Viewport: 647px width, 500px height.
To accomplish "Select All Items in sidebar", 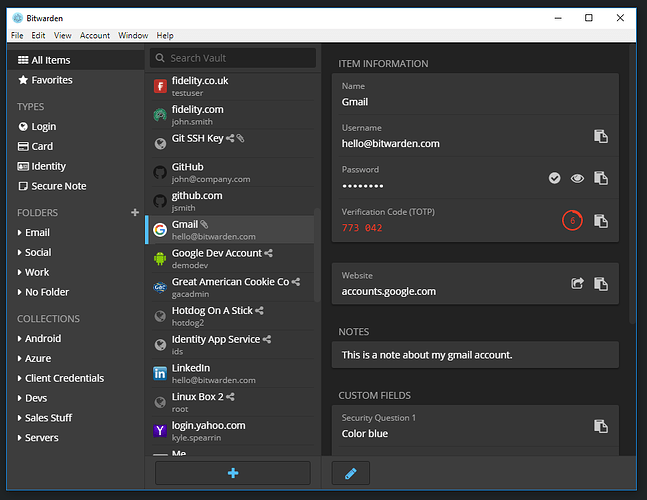I will [x=76, y=60].
